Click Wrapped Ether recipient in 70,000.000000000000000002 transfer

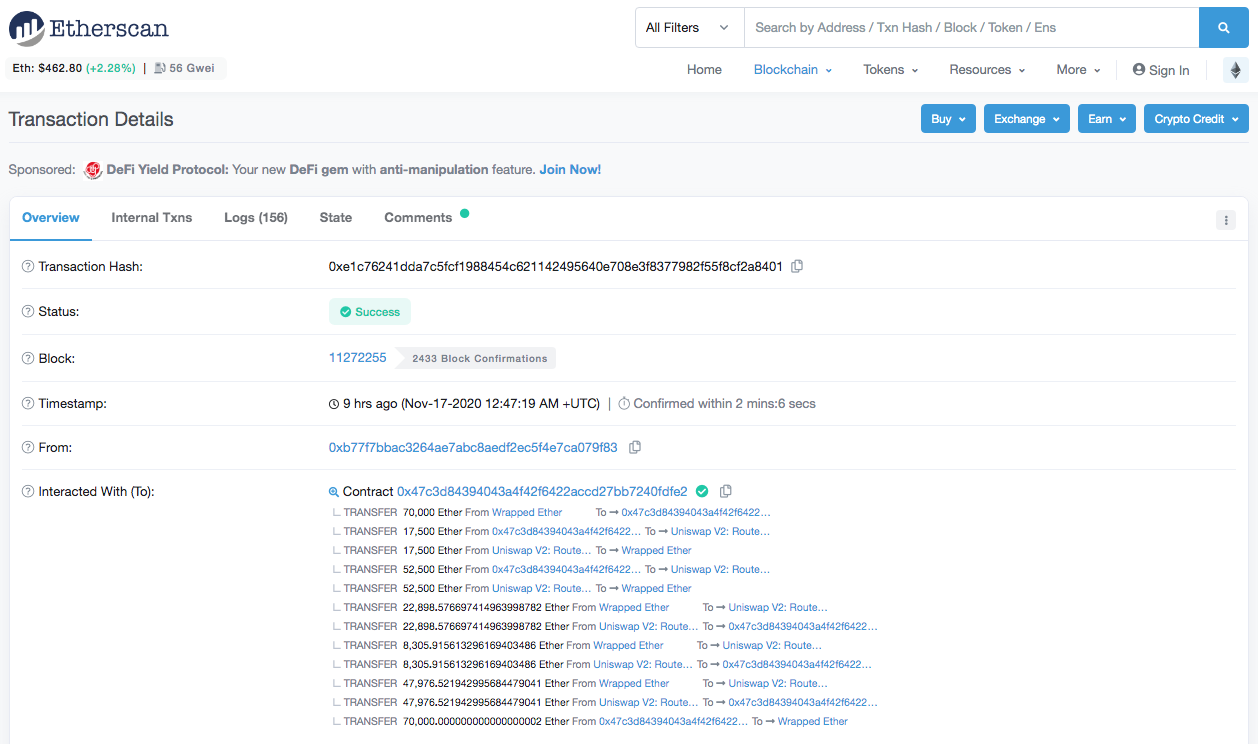[x=813, y=721]
